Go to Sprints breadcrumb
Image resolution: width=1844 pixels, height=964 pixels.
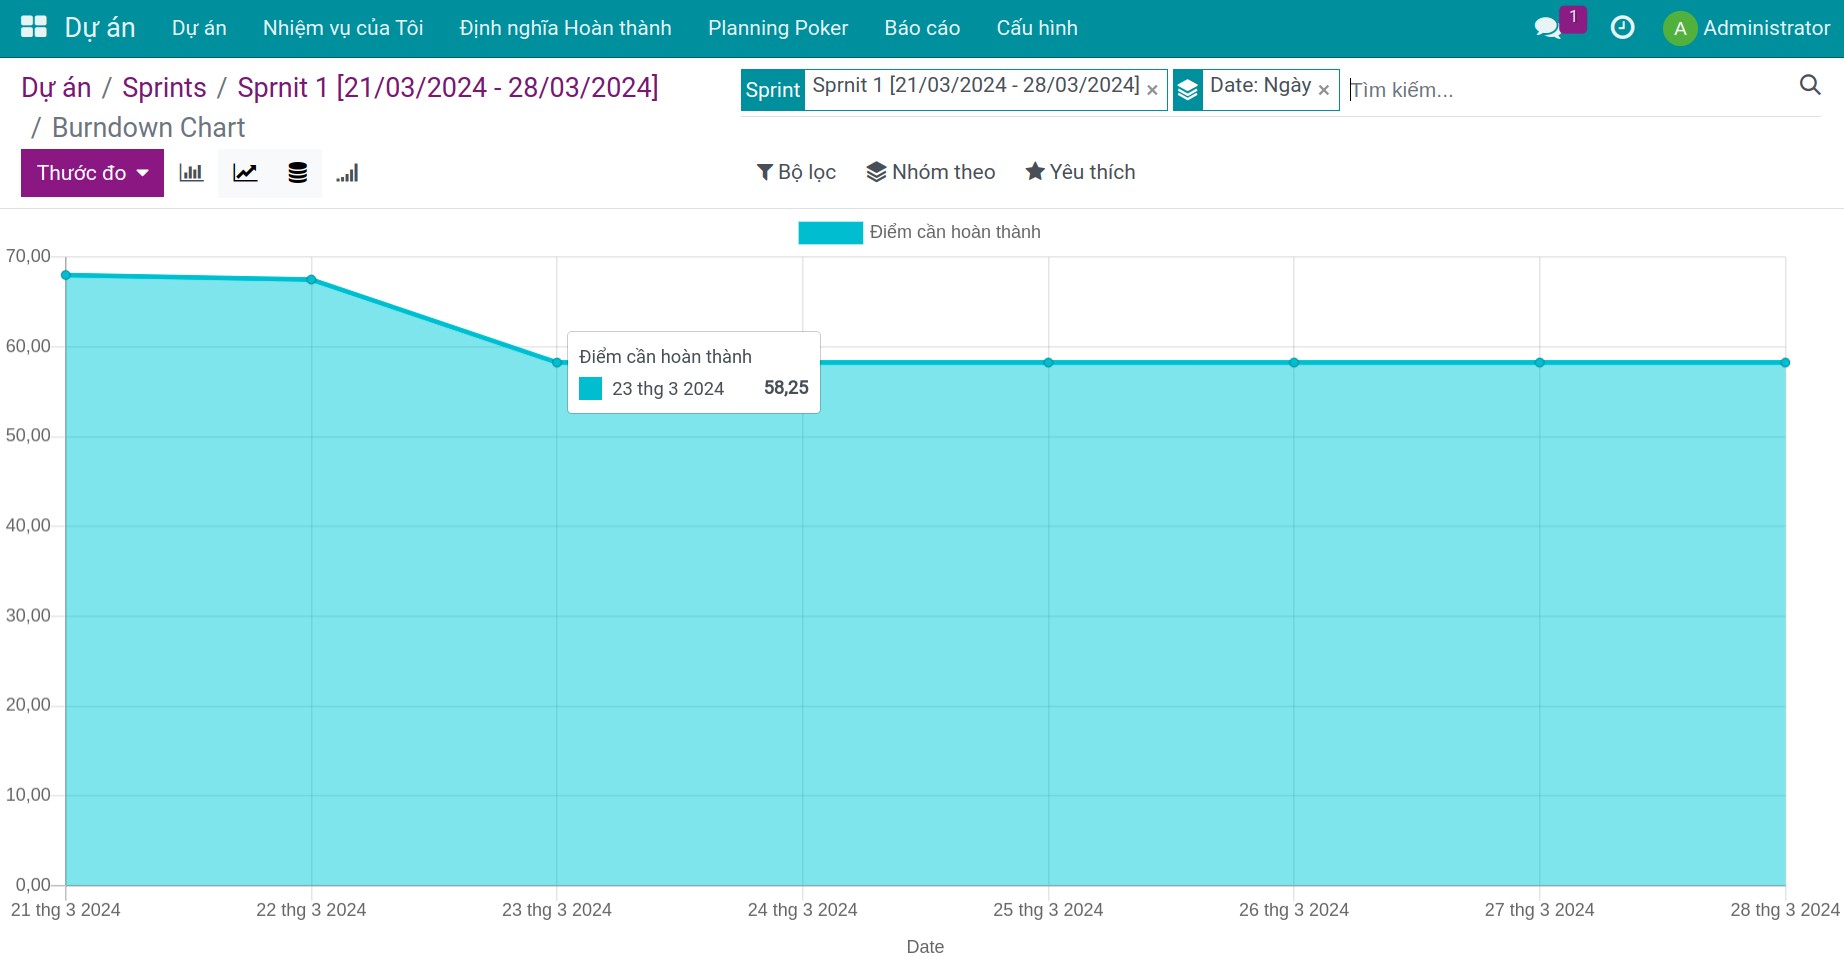(164, 88)
